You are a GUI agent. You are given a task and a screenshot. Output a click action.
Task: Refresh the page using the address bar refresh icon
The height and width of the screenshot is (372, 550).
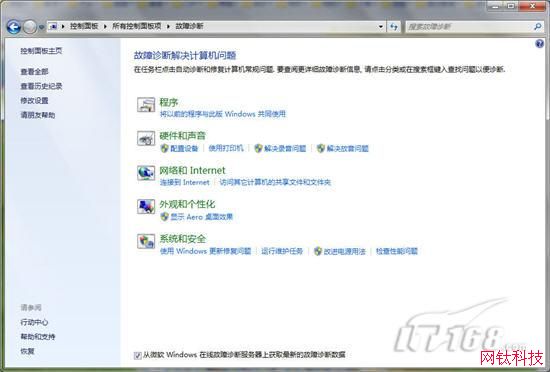[394, 27]
